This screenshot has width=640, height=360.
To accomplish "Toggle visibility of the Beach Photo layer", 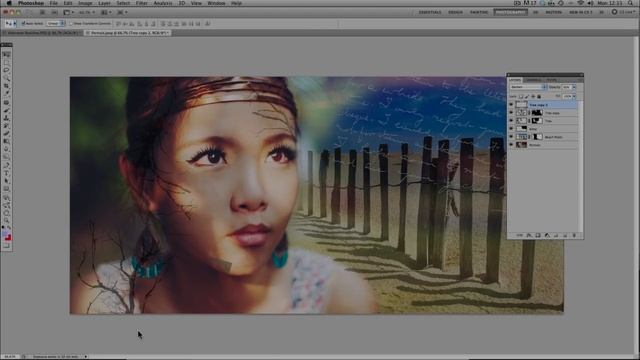I will [511, 137].
